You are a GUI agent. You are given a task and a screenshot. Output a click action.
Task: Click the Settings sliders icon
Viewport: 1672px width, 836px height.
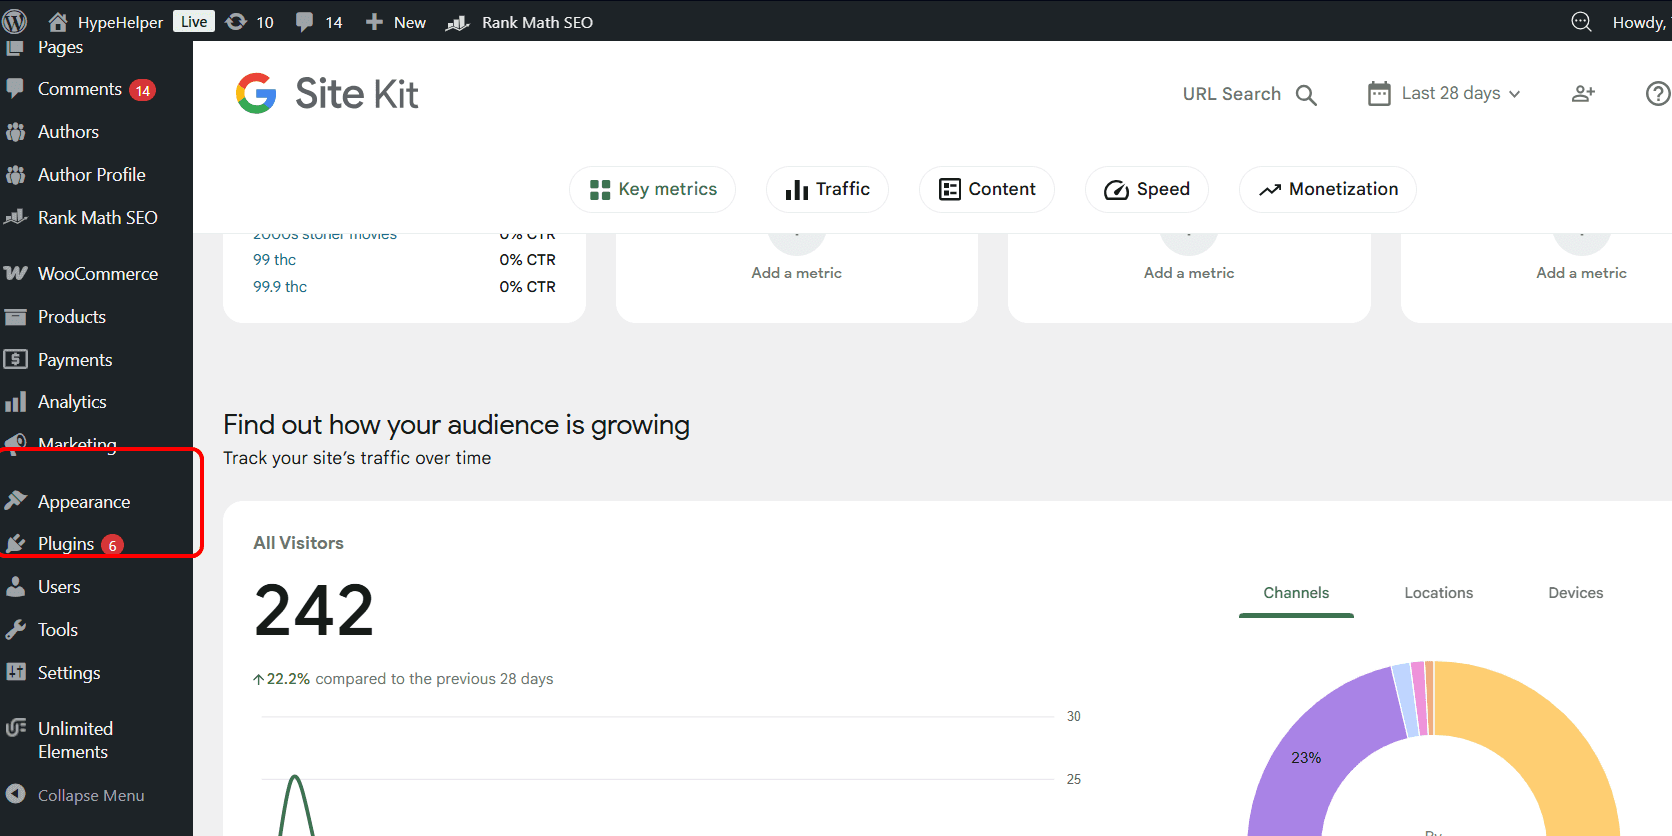tap(15, 672)
